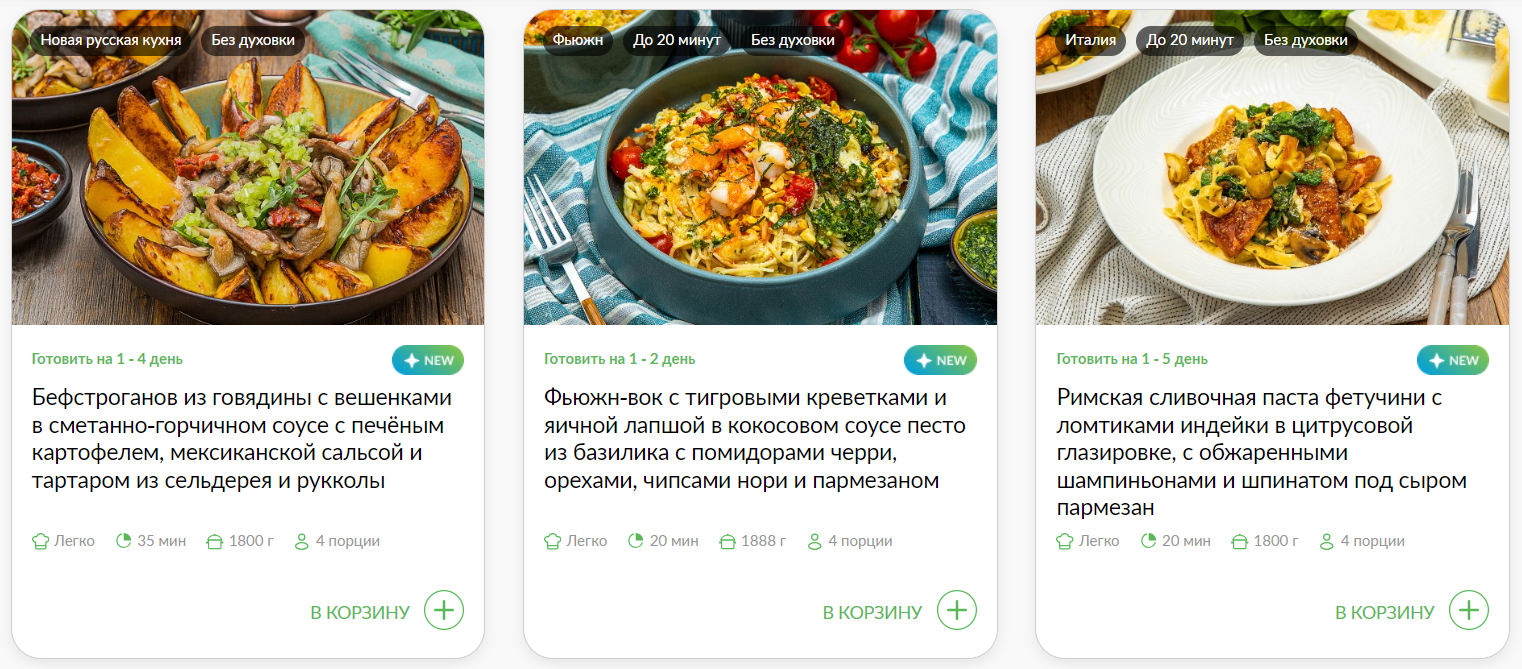1522x669 pixels.
Task: Click Без духовки tag on the Italian pasta card
Action: point(1306,40)
